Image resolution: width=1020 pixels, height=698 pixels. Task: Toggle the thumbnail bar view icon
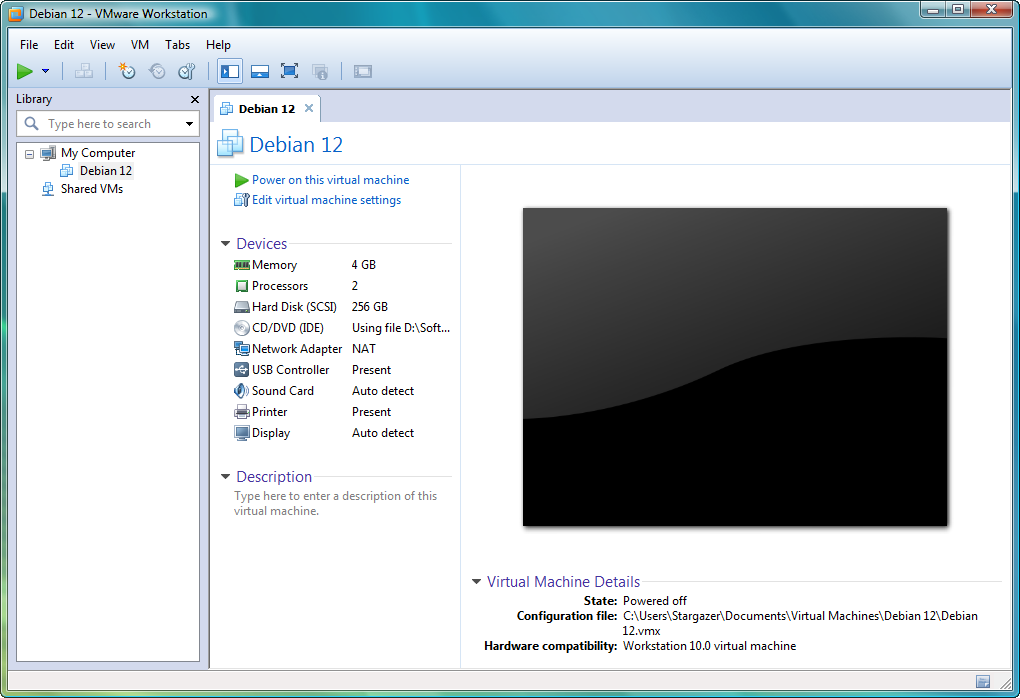pos(260,71)
